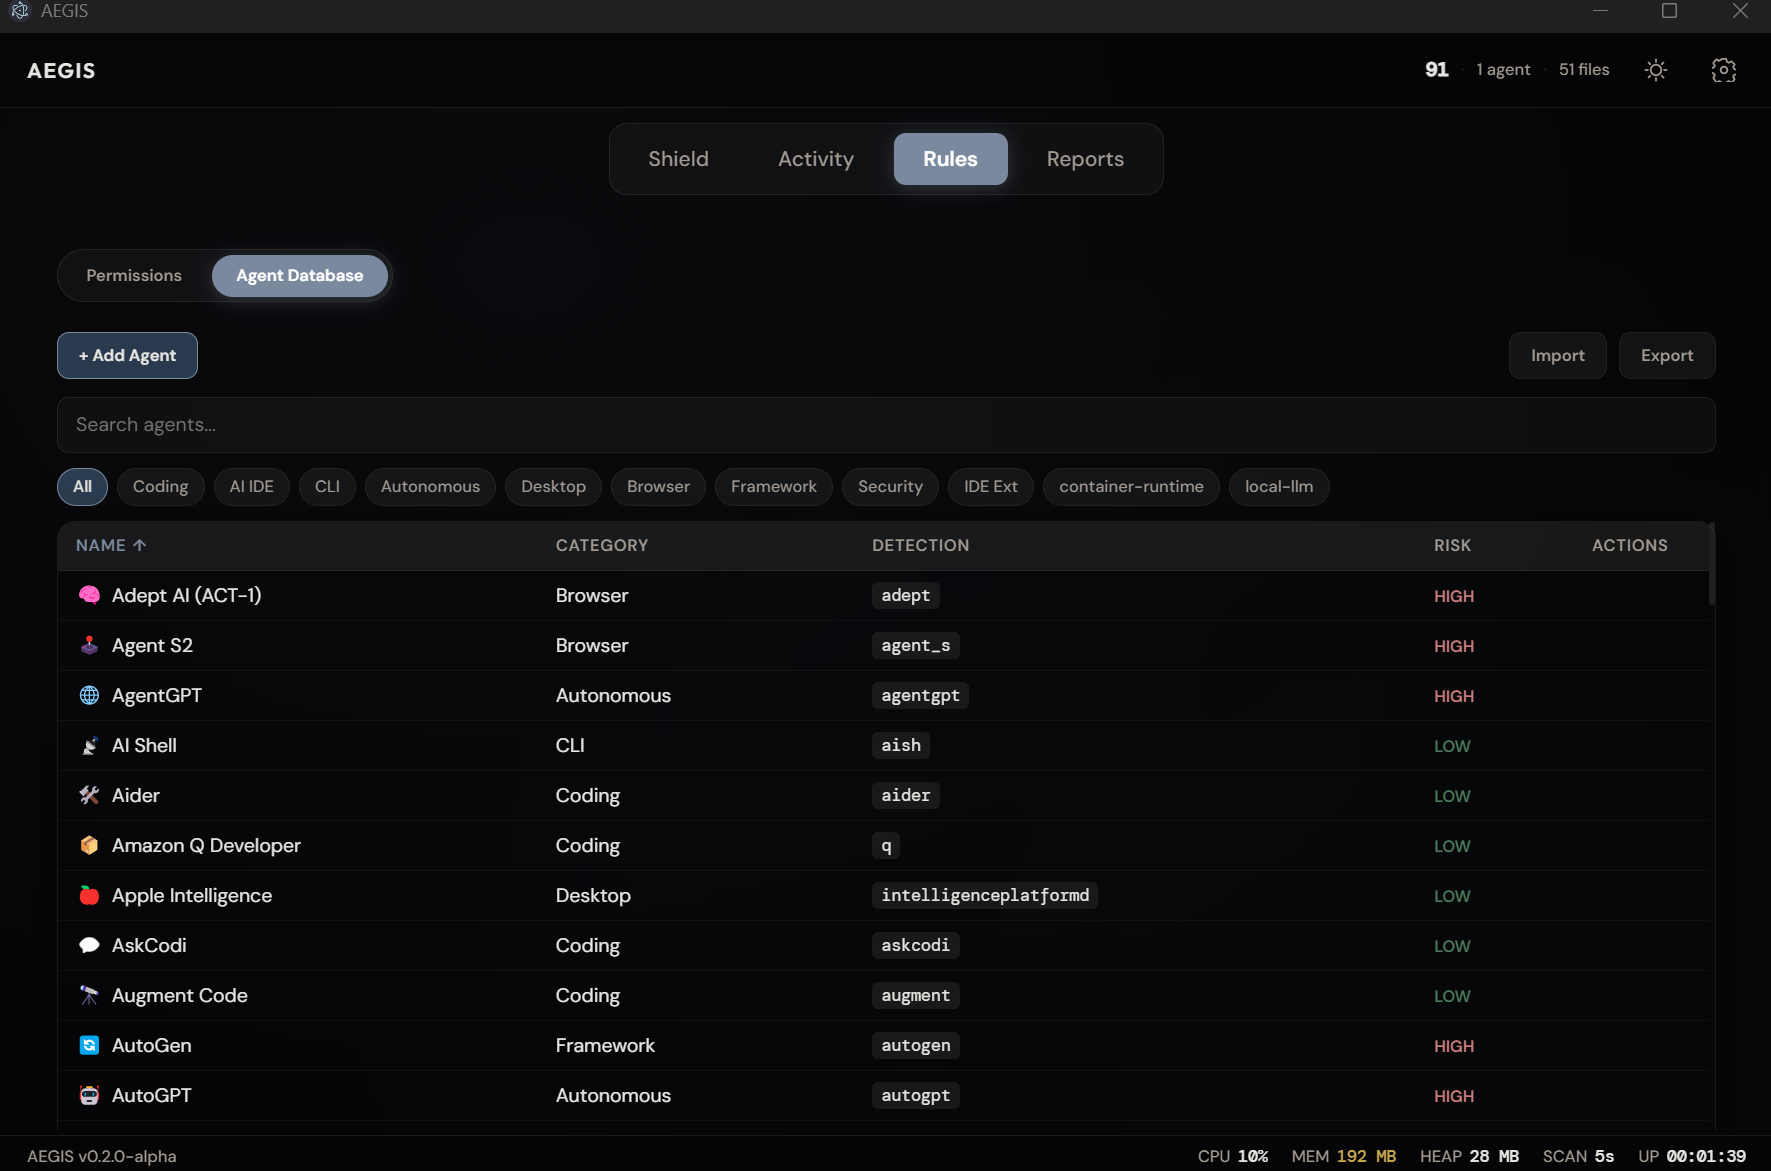Click the AI Shell icon
The image size is (1771, 1171).
(89, 745)
